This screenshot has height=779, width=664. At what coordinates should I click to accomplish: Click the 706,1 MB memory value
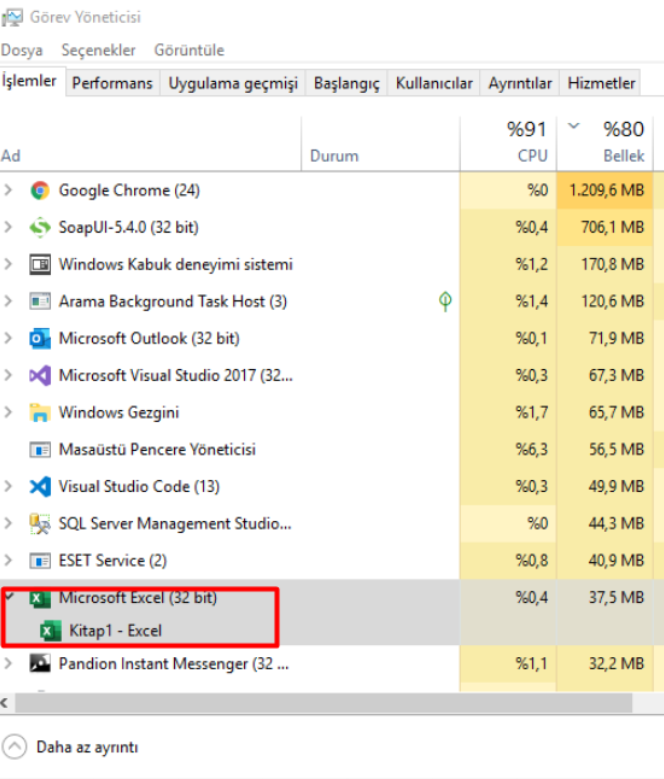[x=613, y=228]
